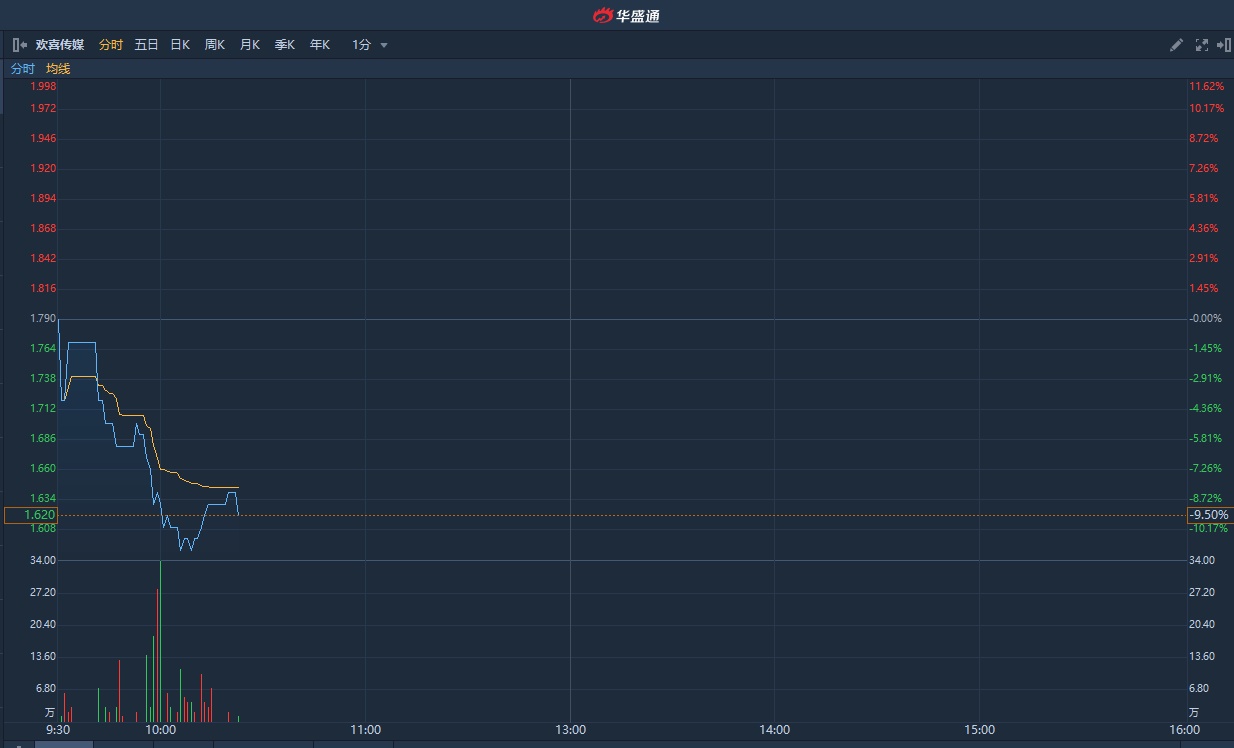Toggle the 分时 price line legend
This screenshot has width=1234, height=748.
pyautogui.click(x=22, y=69)
